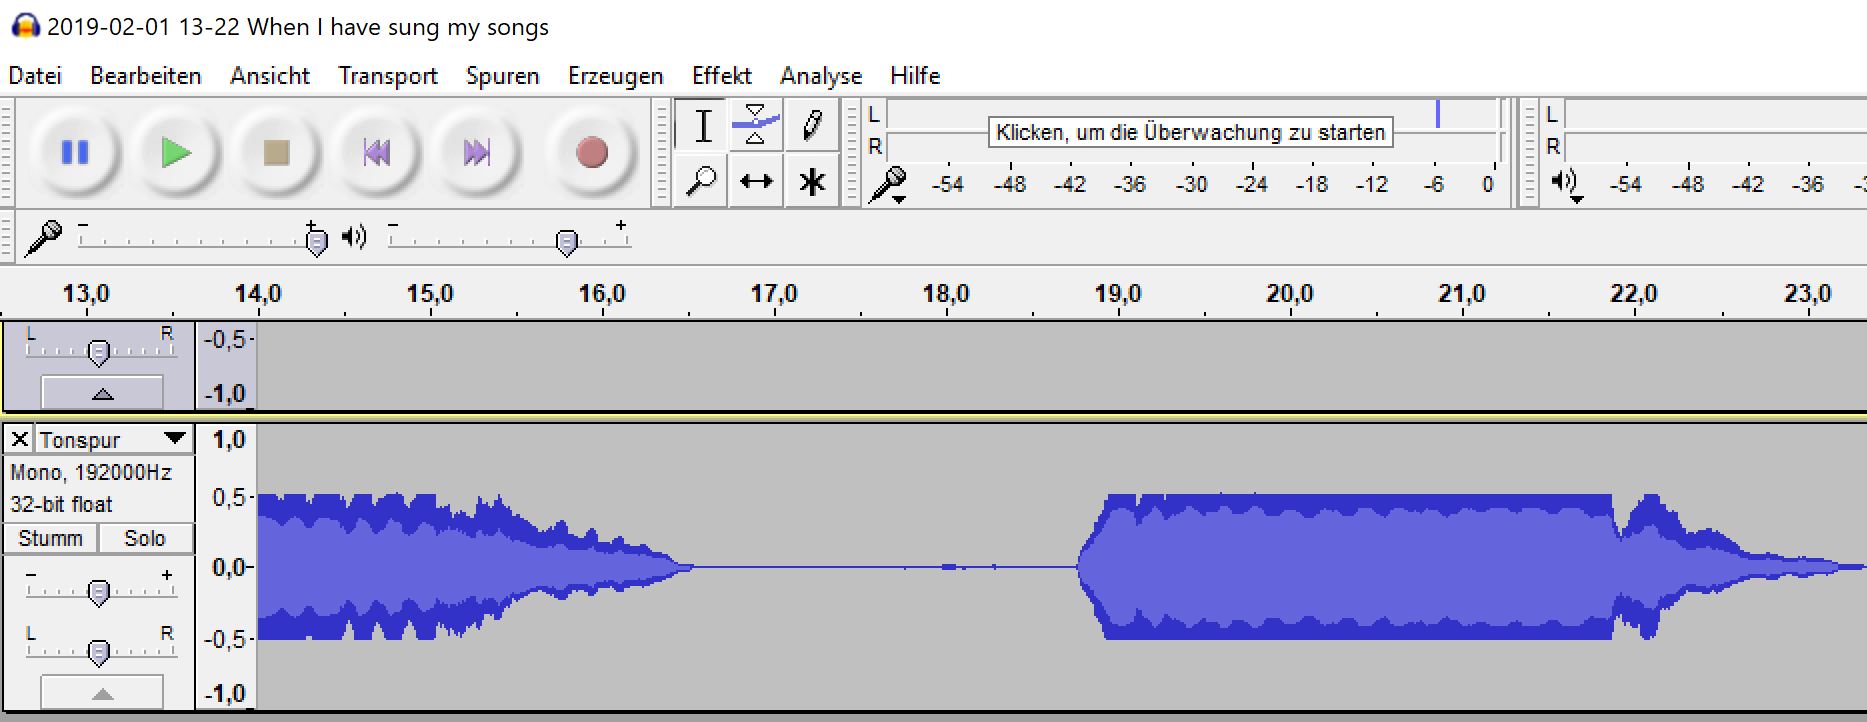Collapse the upper track with its arrow button

click(102, 393)
